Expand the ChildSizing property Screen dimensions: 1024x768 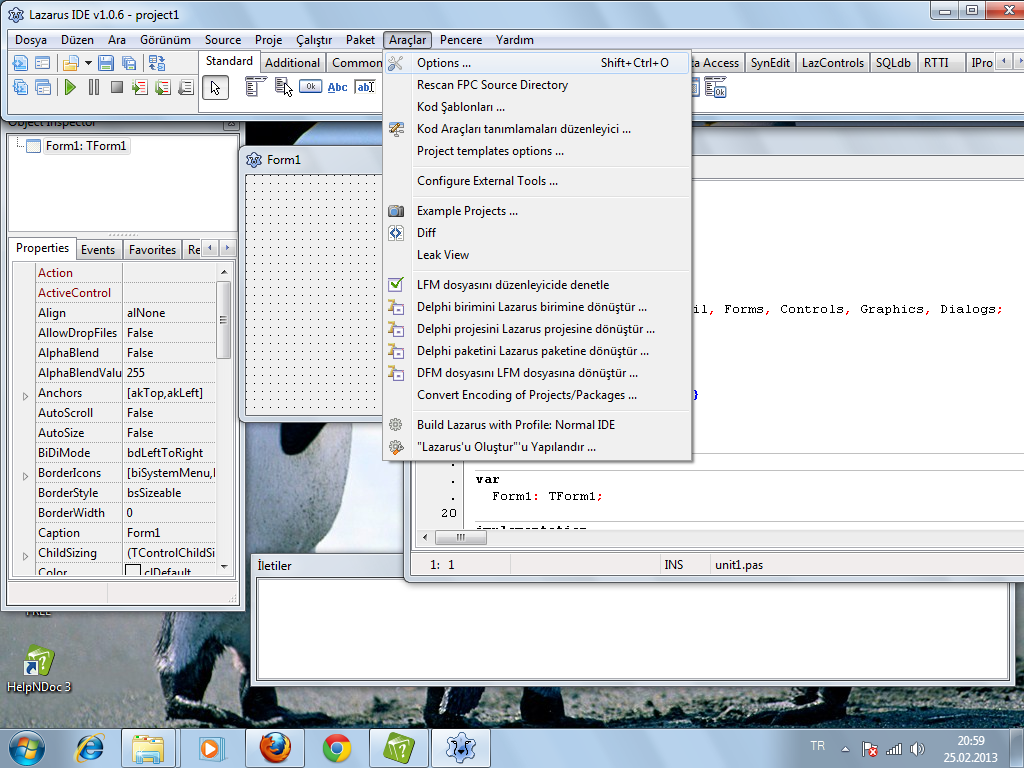click(x=25, y=556)
